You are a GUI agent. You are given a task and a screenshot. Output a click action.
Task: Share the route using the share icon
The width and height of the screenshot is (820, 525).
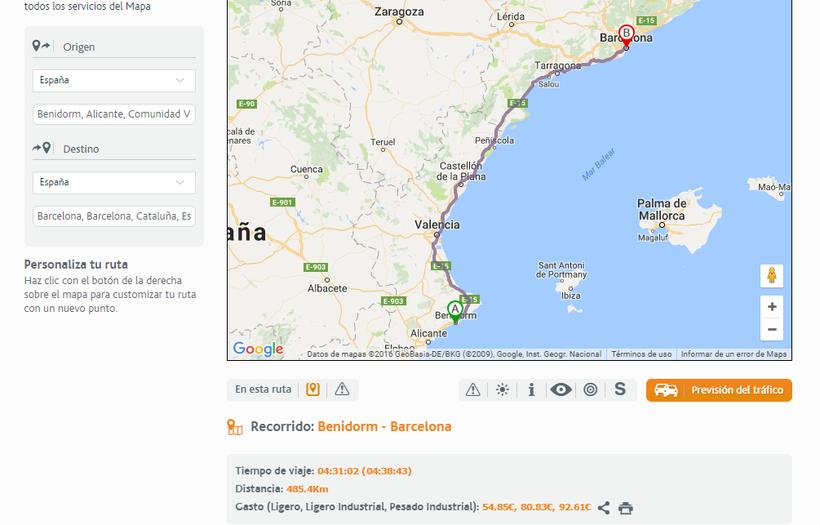pos(604,508)
